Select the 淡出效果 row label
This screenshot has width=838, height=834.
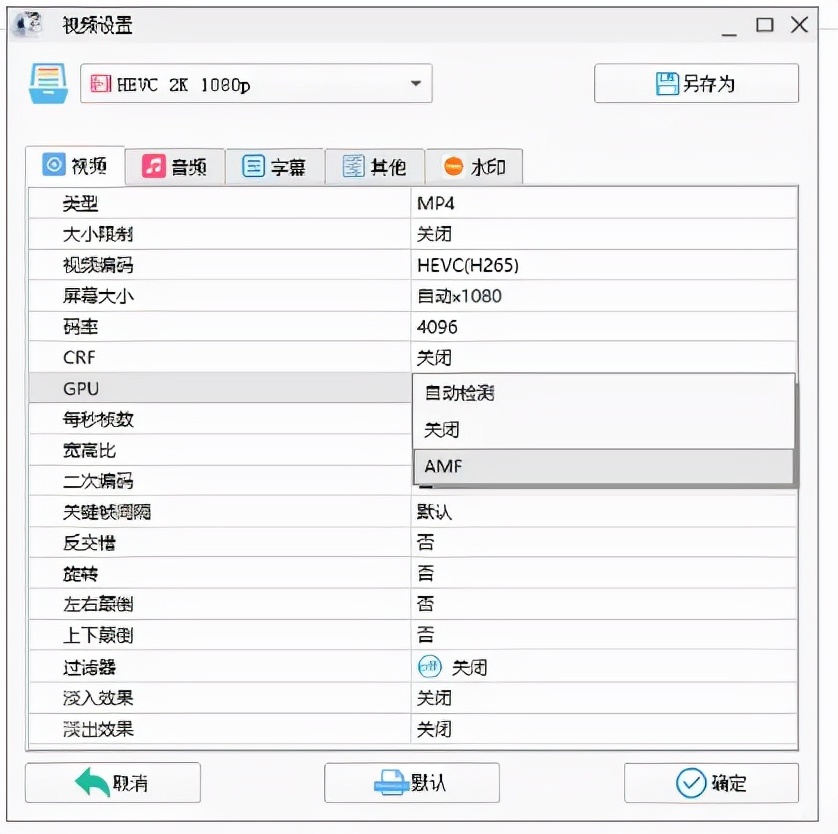point(98,729)
